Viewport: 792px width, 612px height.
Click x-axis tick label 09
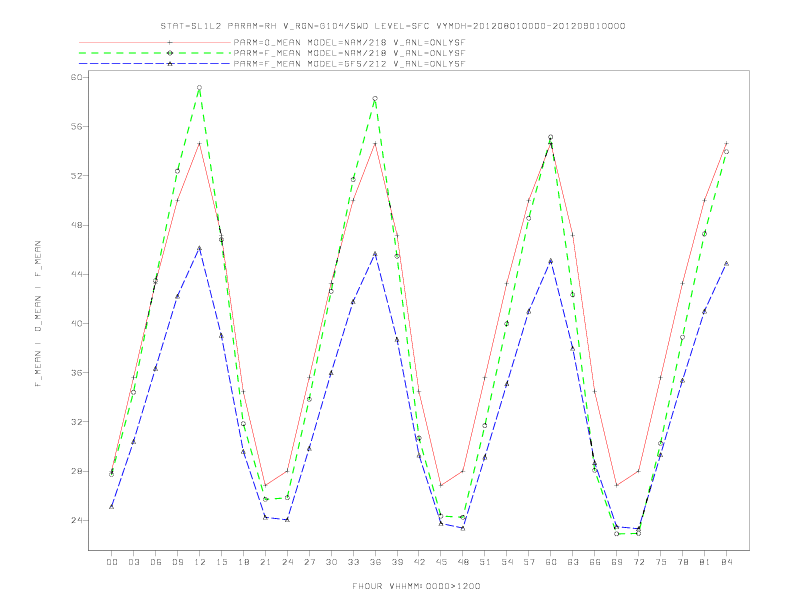178,562
